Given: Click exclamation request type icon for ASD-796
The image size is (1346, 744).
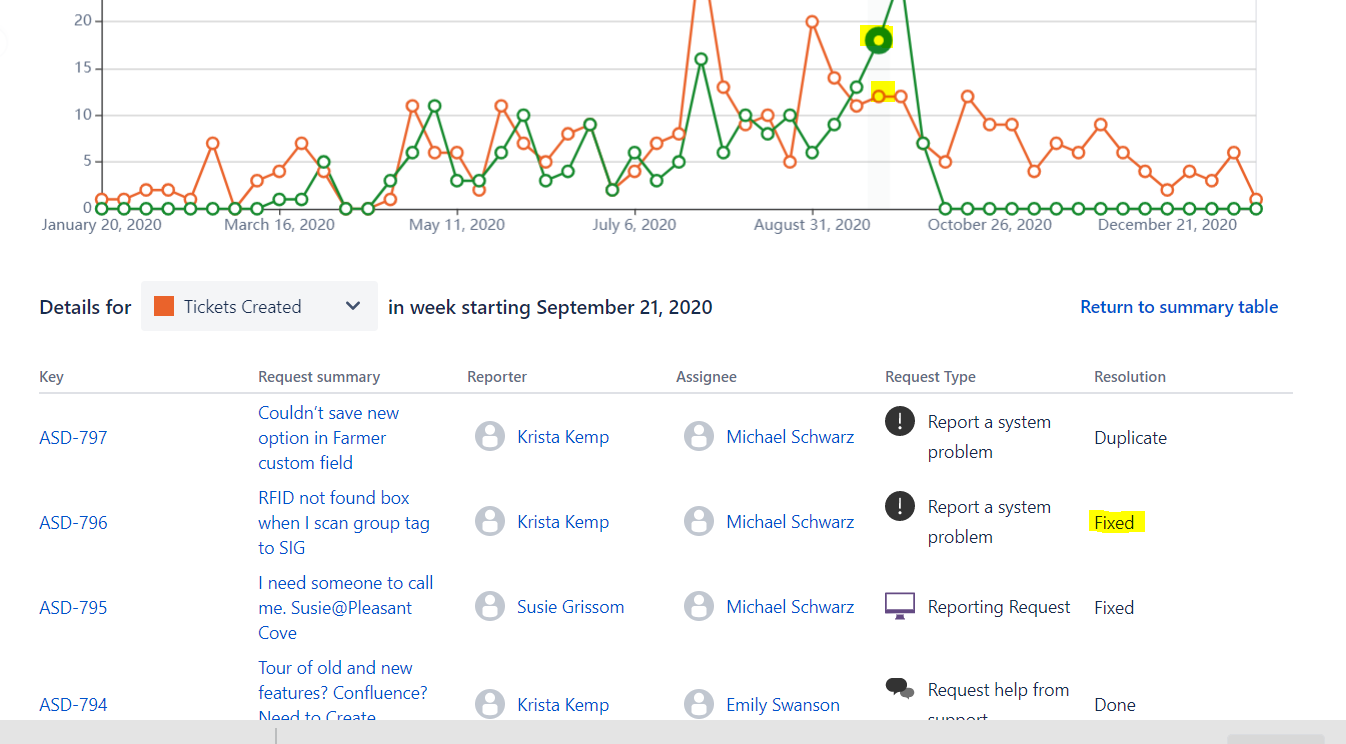Looking at the screenshot, I should click(900, 506).
